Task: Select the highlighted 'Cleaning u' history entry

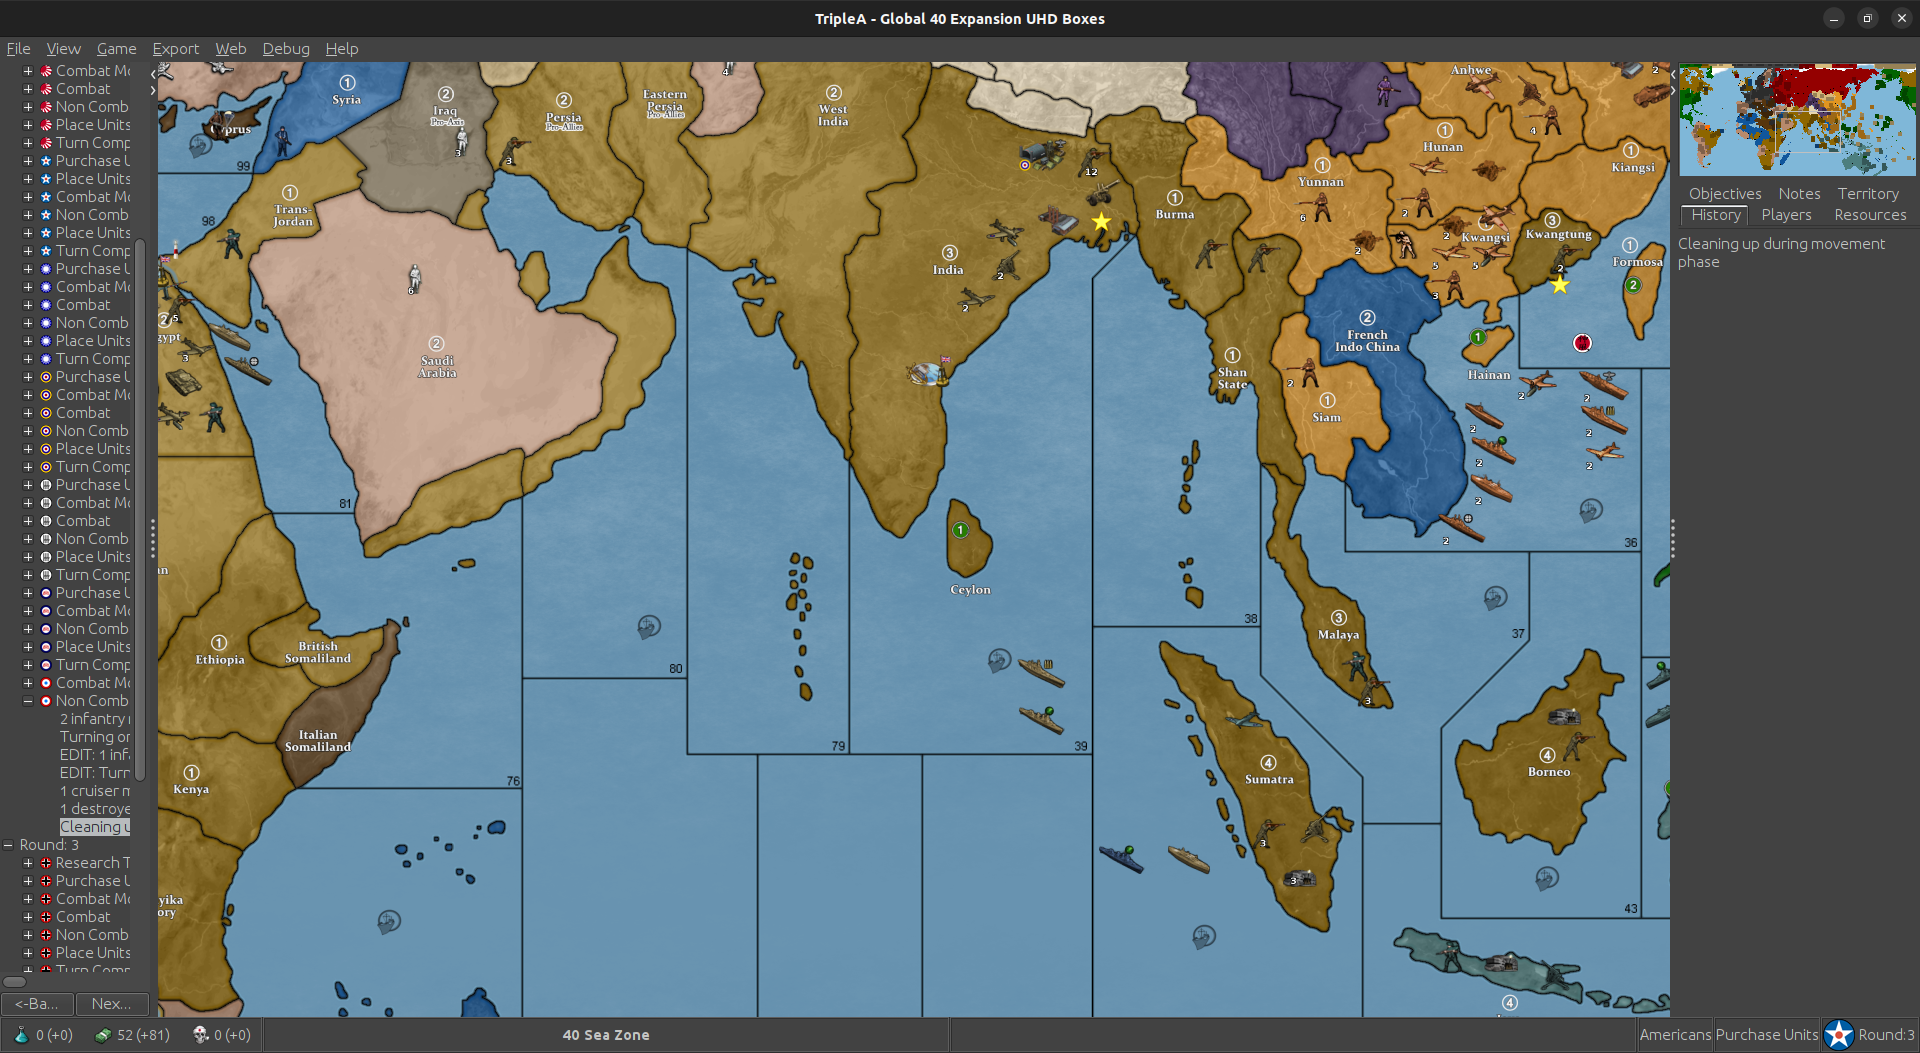Action: (x=94, y=827)
